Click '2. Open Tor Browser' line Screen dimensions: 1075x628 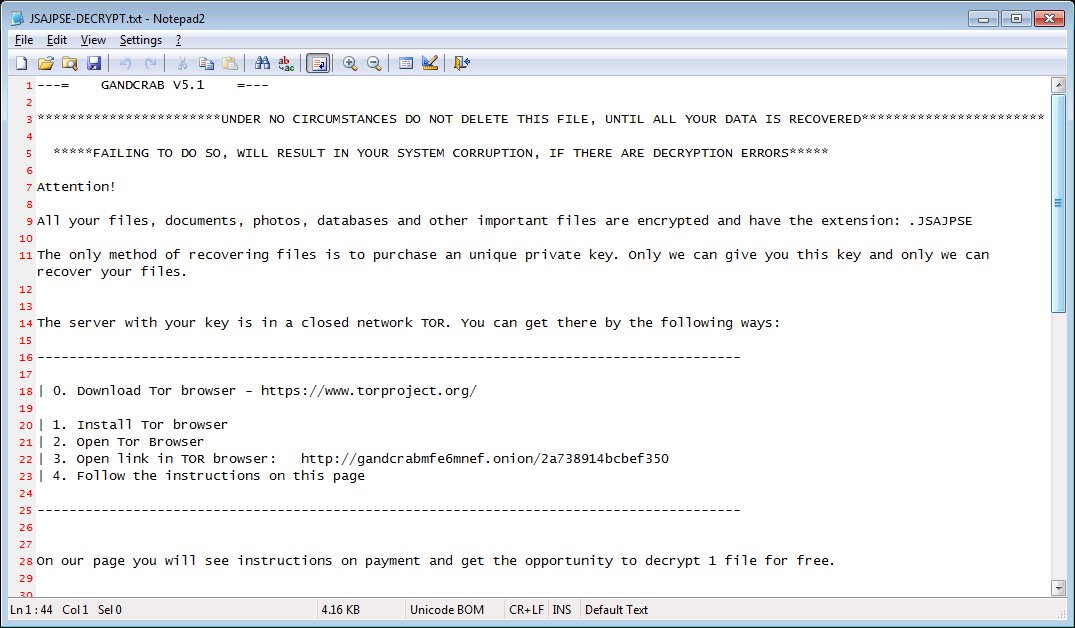pos(128,442)
